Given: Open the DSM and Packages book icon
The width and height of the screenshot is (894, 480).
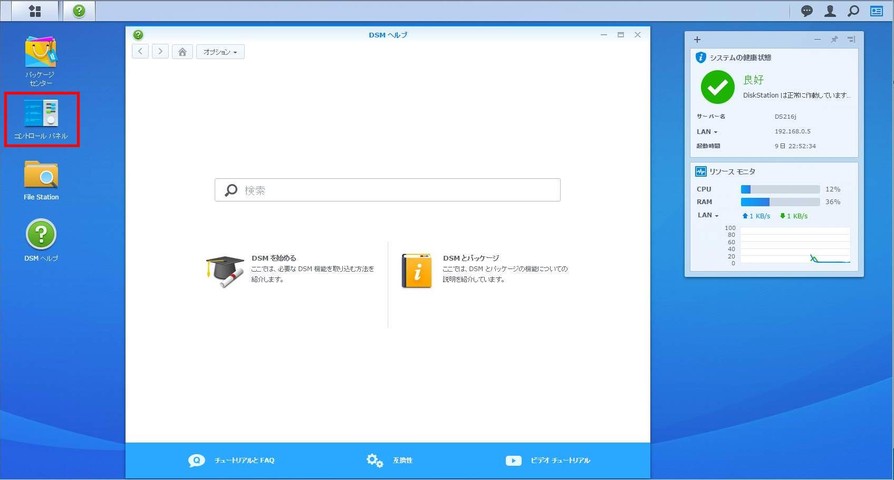Looking at the screenshot, I should click(x=417, y=271).
